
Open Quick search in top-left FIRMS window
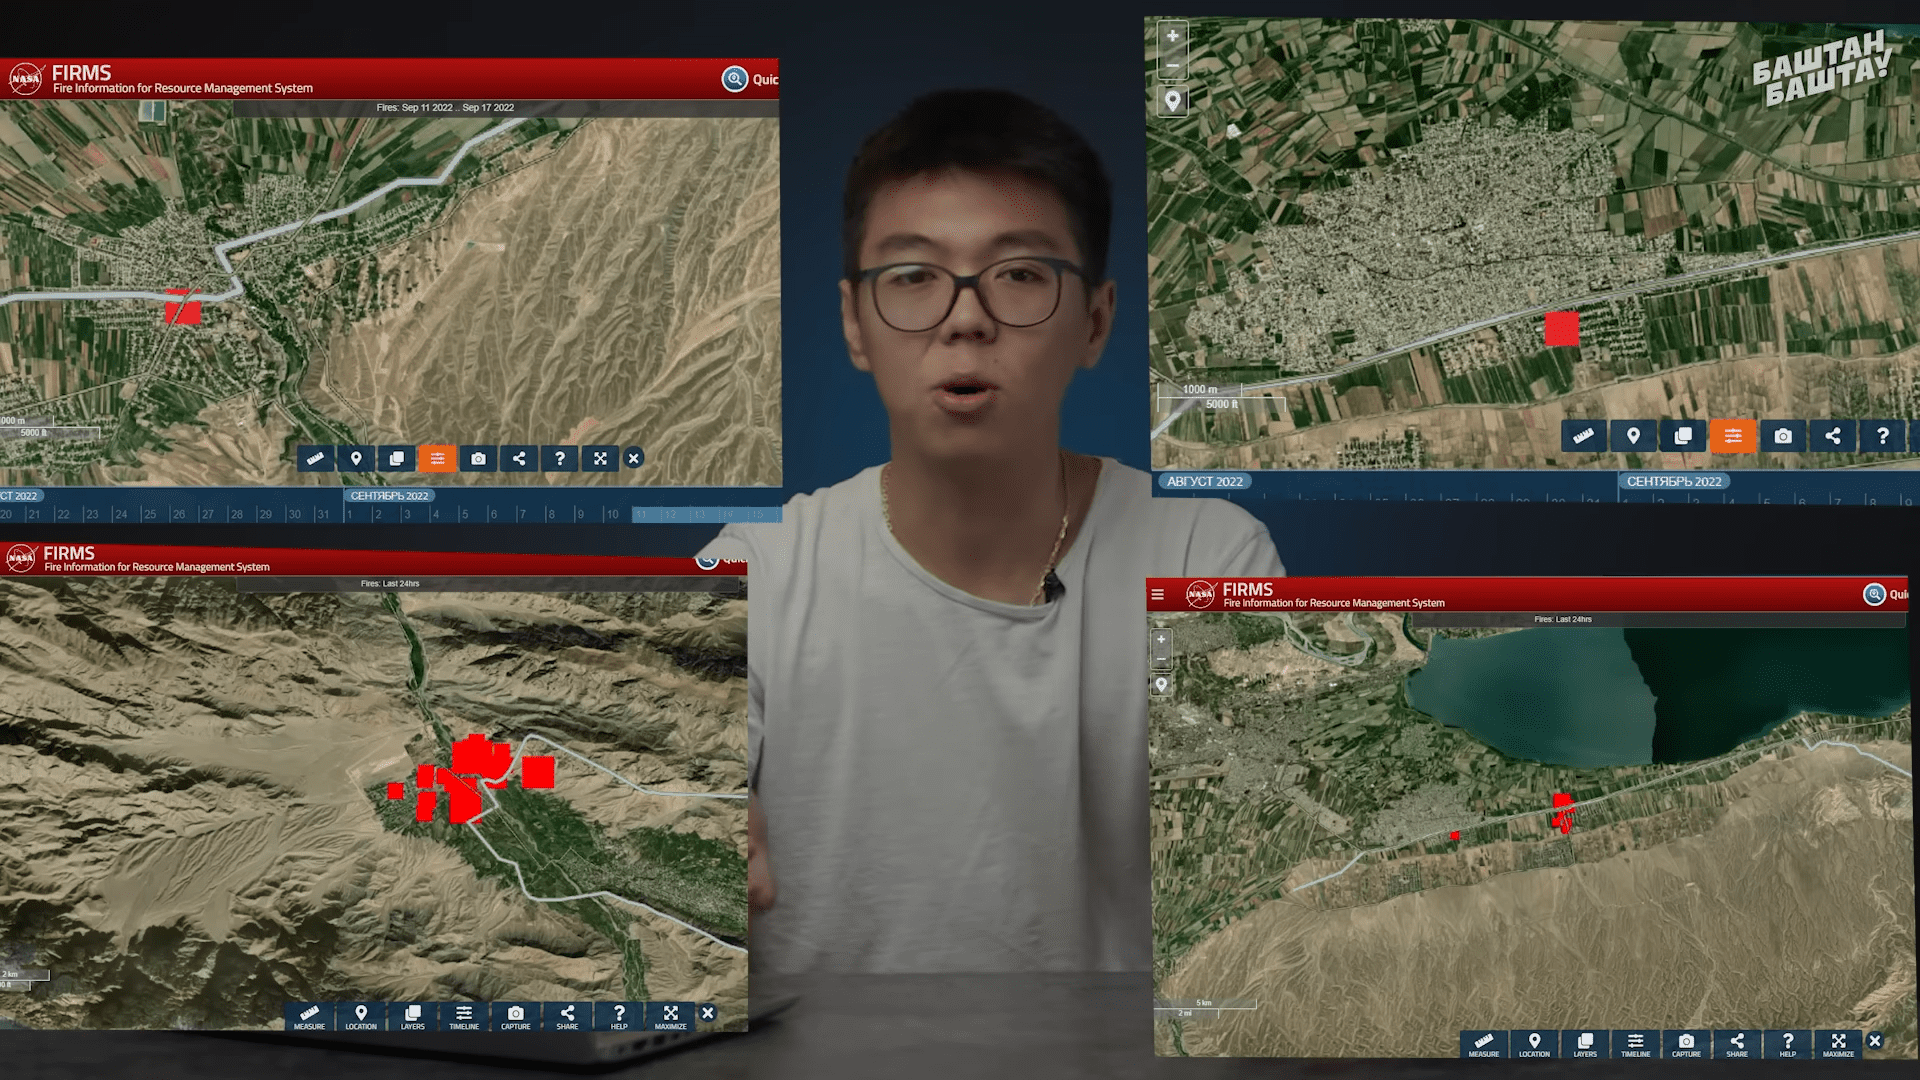tap(750, 79)
